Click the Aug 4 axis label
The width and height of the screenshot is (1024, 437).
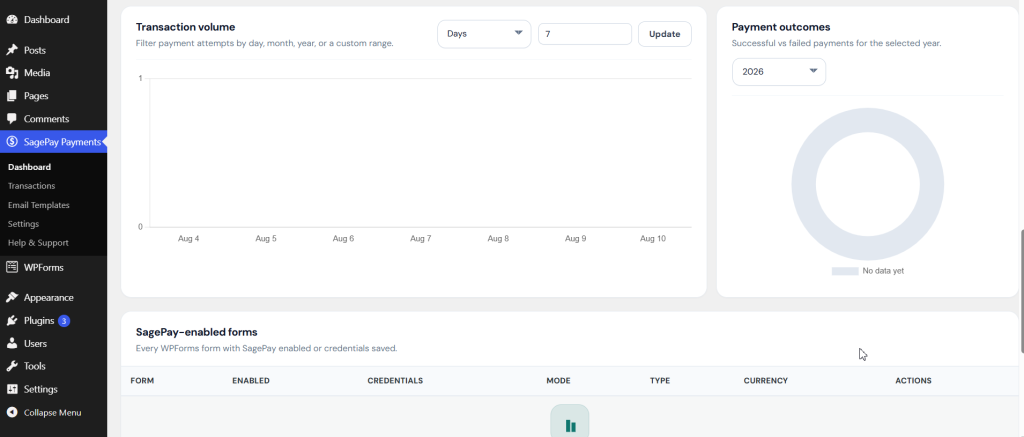[189, 239]
